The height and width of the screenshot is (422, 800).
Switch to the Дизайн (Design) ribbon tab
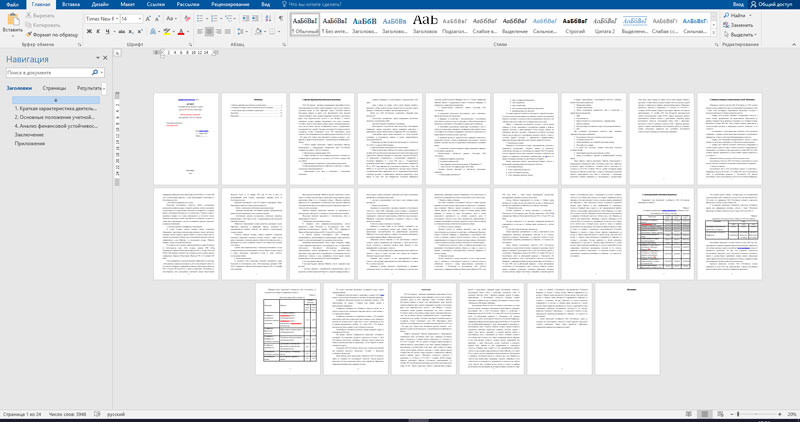pyautogui.click(x=100, y=4)
